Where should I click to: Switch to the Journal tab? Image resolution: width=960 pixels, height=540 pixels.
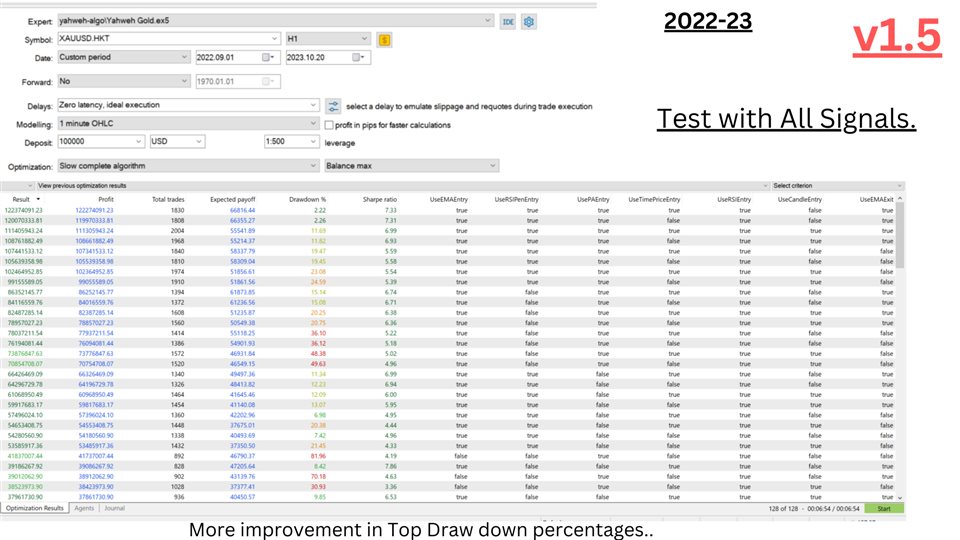(x=114, y=508)
